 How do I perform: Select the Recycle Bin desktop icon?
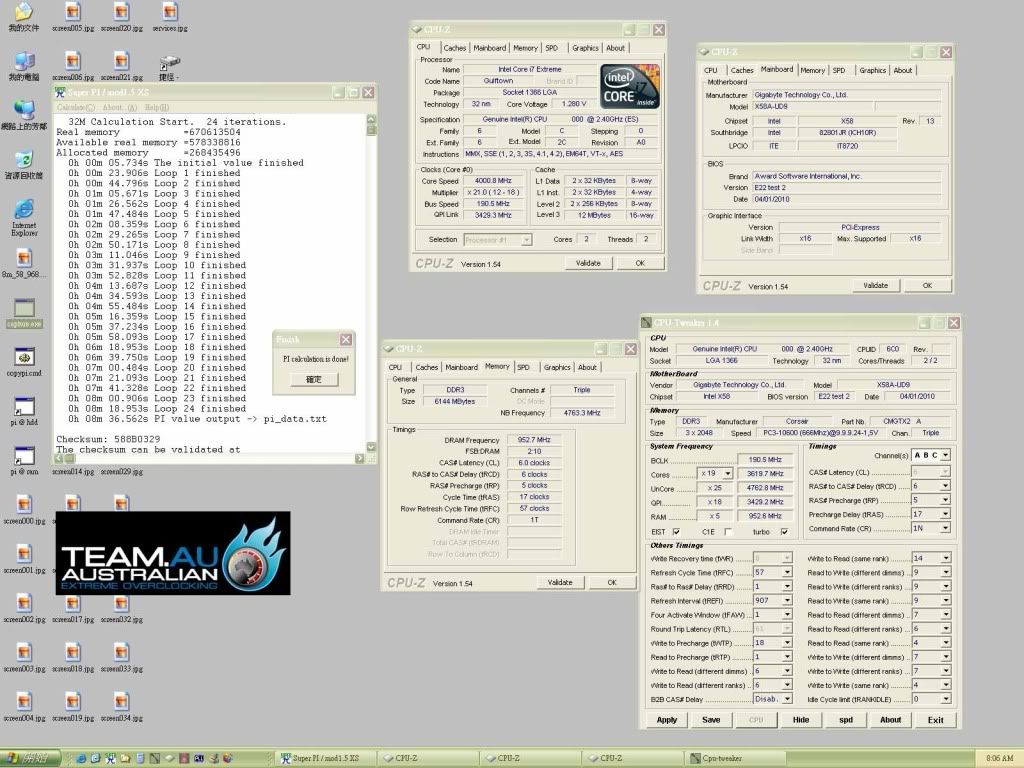[x=24, y=165]
